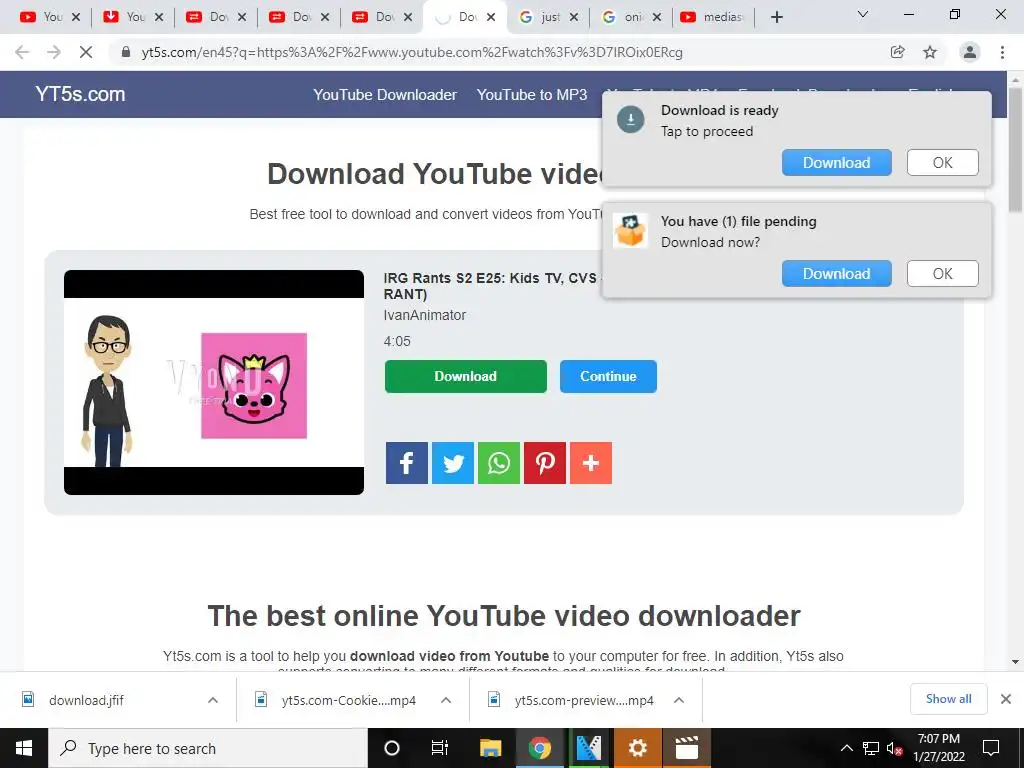
Task: Open the orange gear app in taskbar
Action: coord(637,748)
